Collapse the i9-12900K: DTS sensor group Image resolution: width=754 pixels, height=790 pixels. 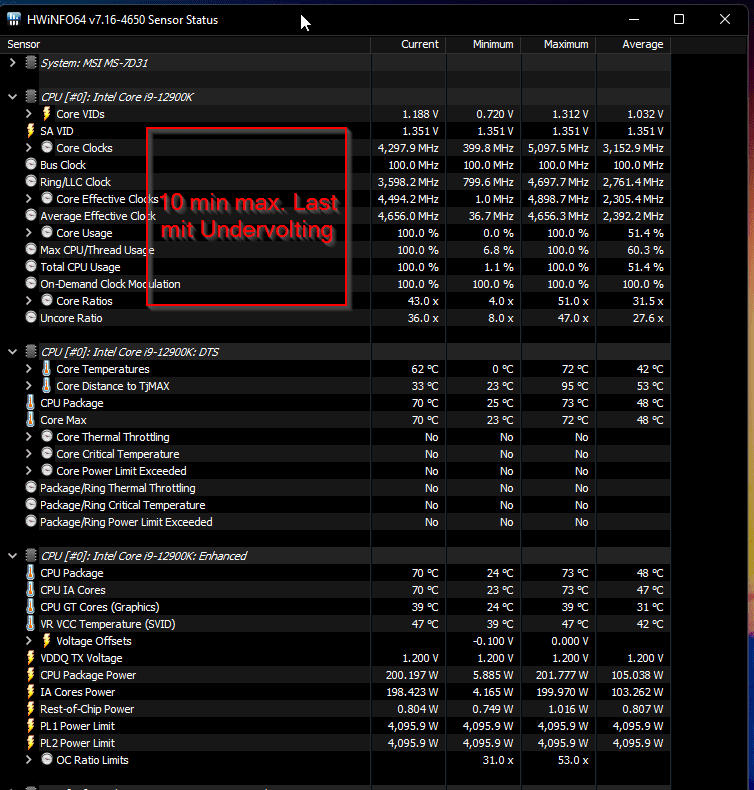13,352
